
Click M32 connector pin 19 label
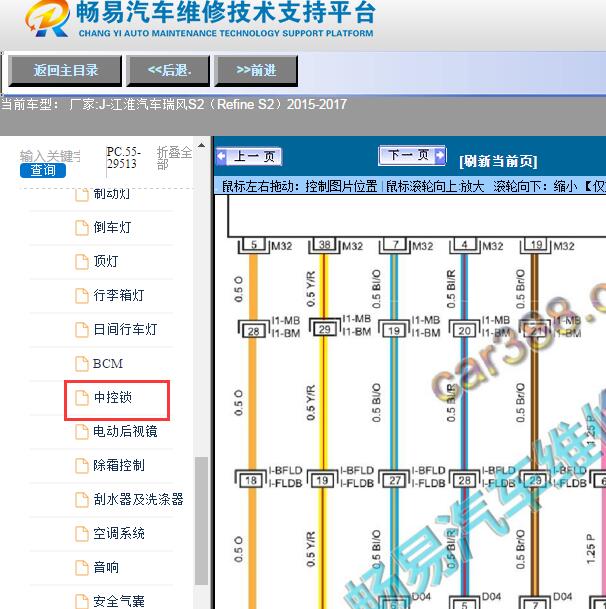click(x=536, y=245)
